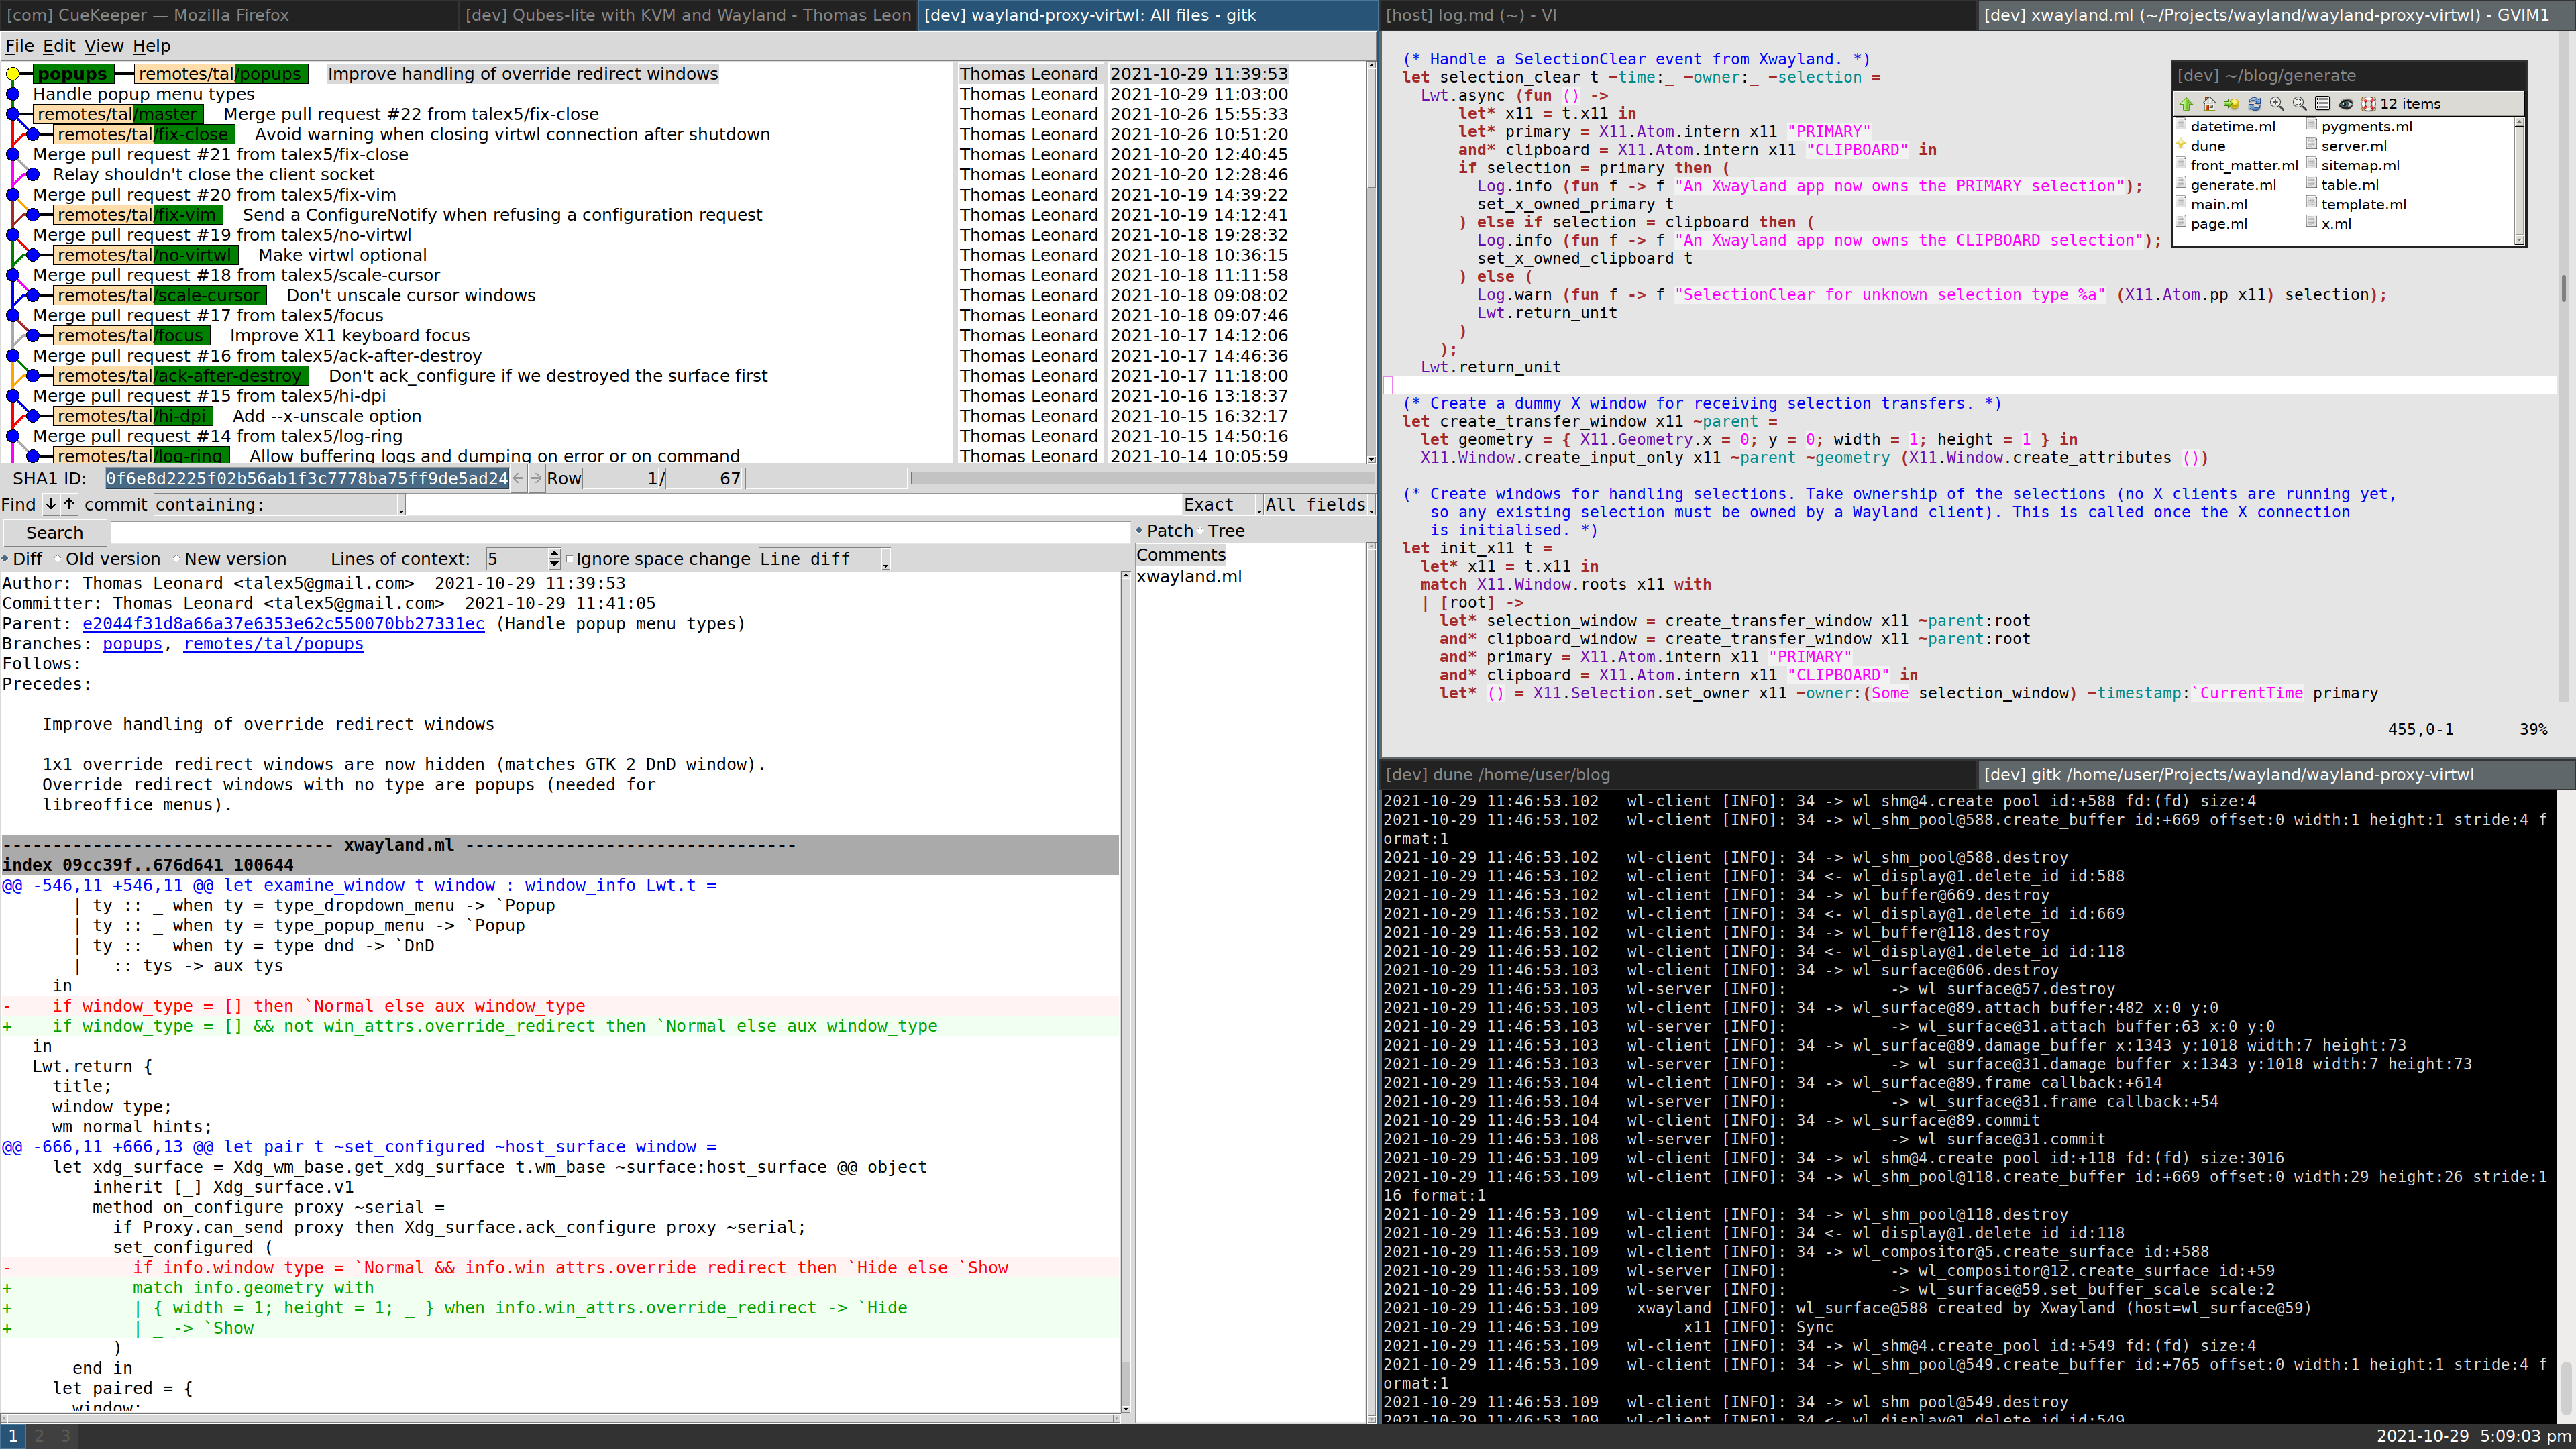
Task: Click the up-directory arrow in the GVIM file browser
Action: [2186, 104]
